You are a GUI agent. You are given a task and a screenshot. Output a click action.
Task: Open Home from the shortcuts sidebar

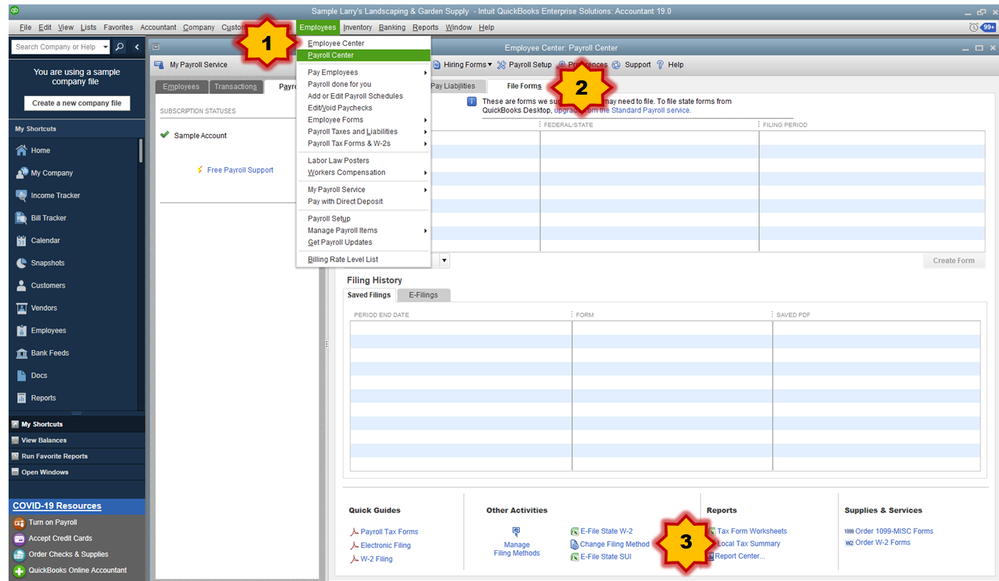(40, 150)
